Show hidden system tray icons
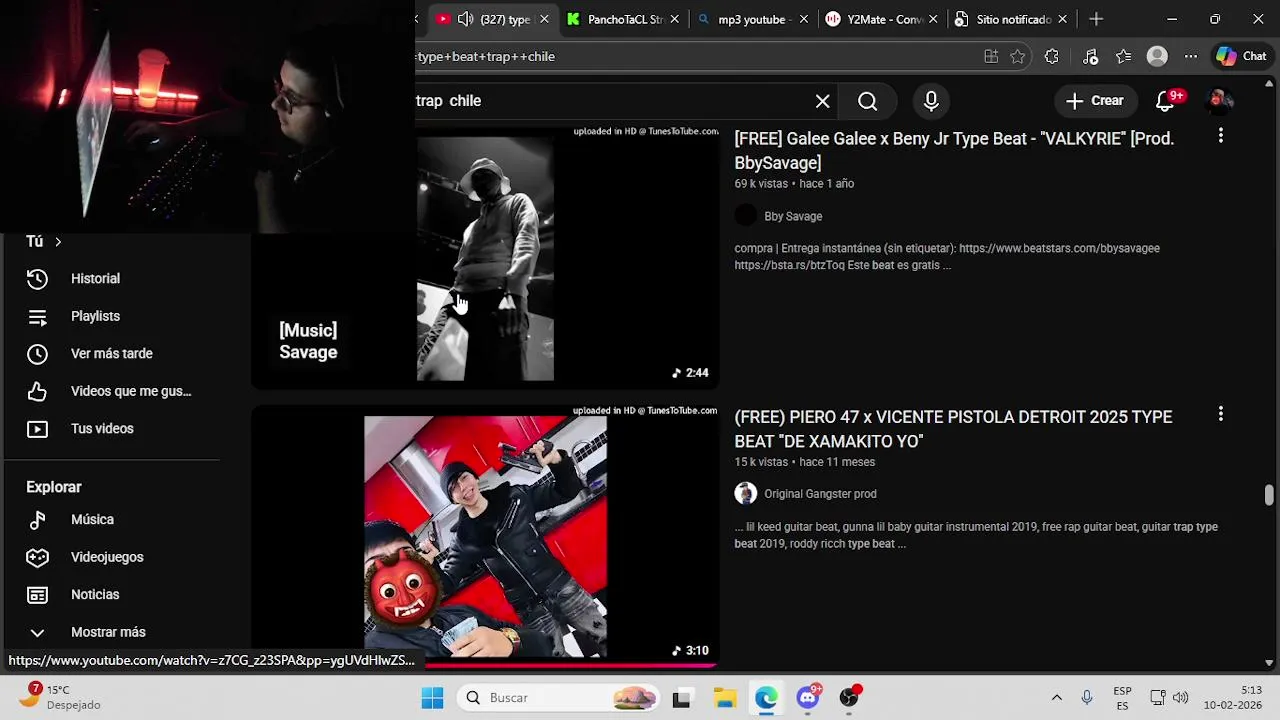Image resolution: width=1280 pixels, height=720 pixels. 1056,698
